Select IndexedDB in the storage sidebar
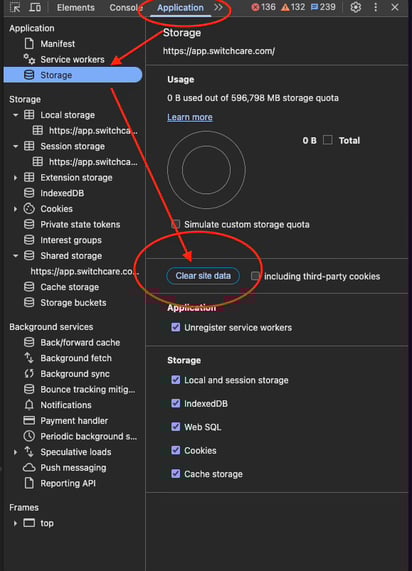Screen dimensions: 412x571 [x=62, y=193]
